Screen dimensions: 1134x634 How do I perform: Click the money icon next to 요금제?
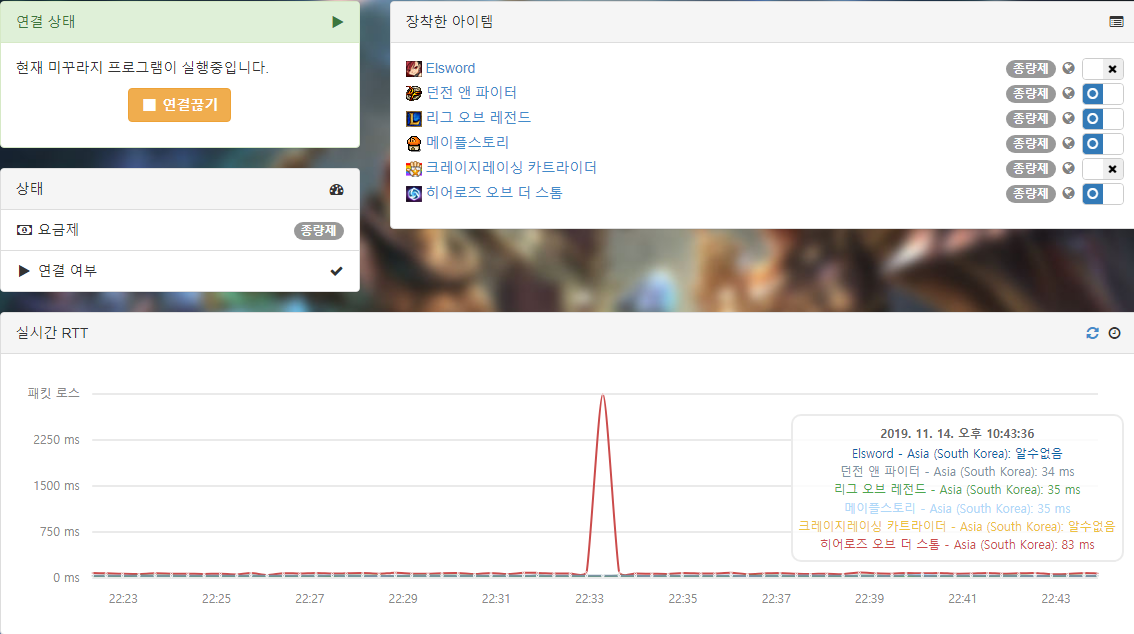coord(24,230)
